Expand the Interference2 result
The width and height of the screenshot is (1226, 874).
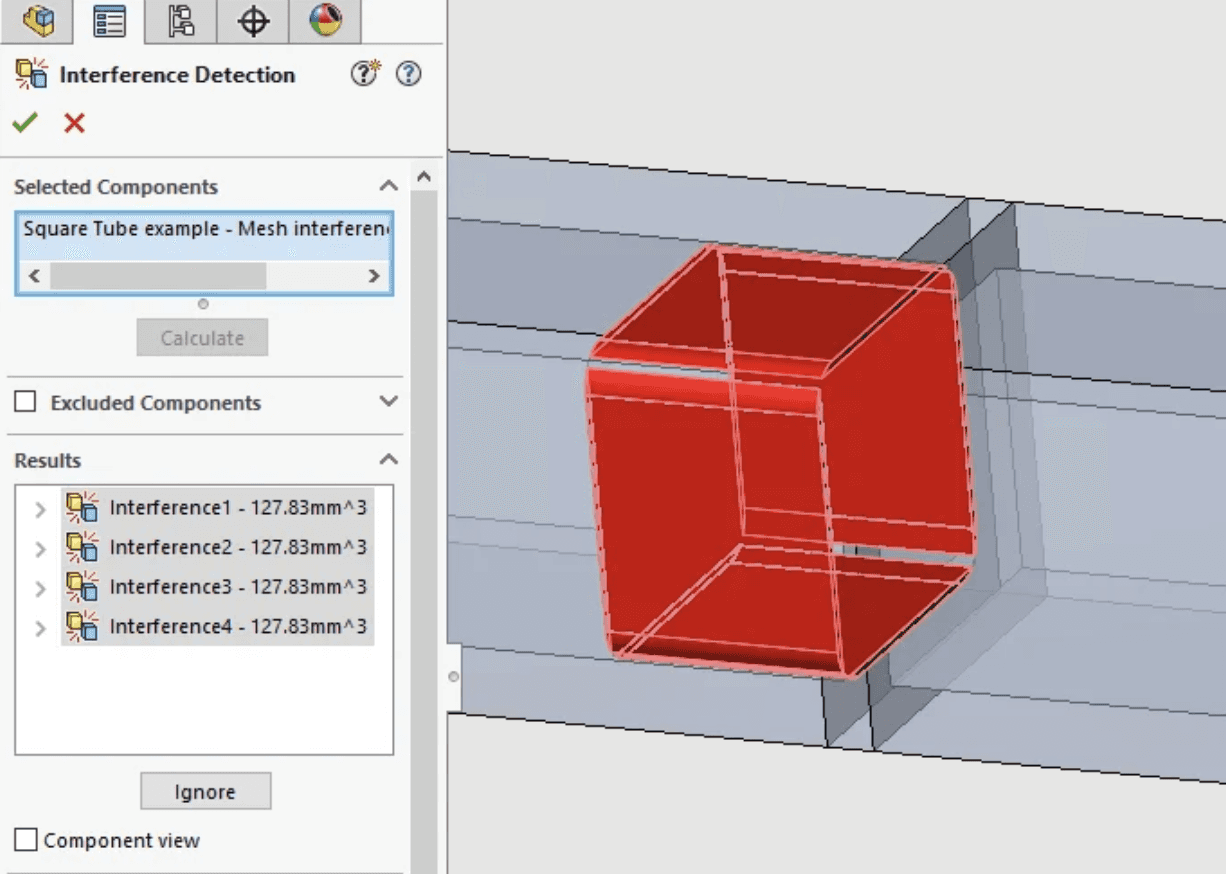[40, 548]
